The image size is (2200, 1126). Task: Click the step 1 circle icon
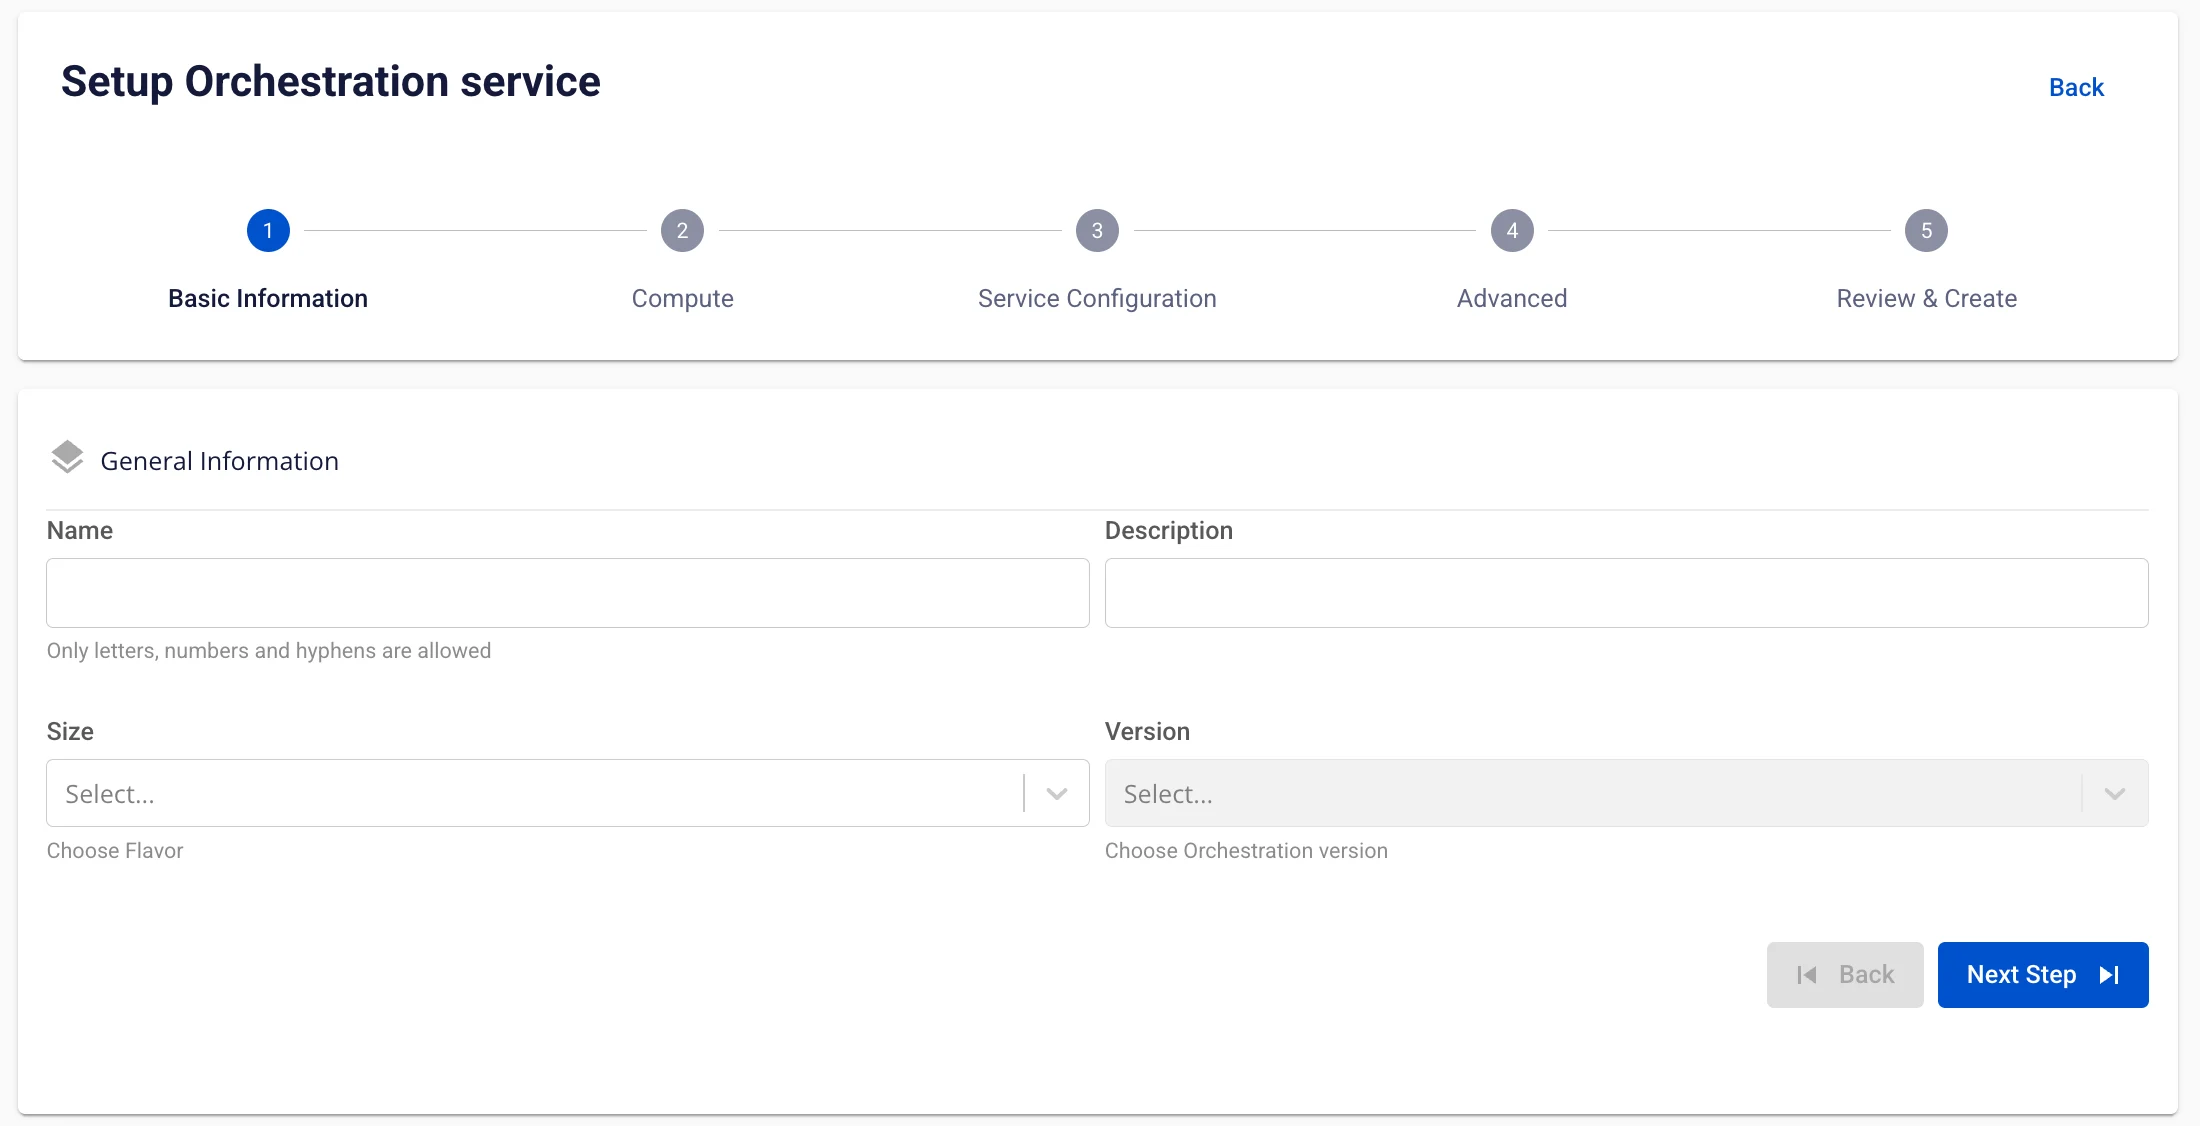pyautogui.click(x=268, y=231)
